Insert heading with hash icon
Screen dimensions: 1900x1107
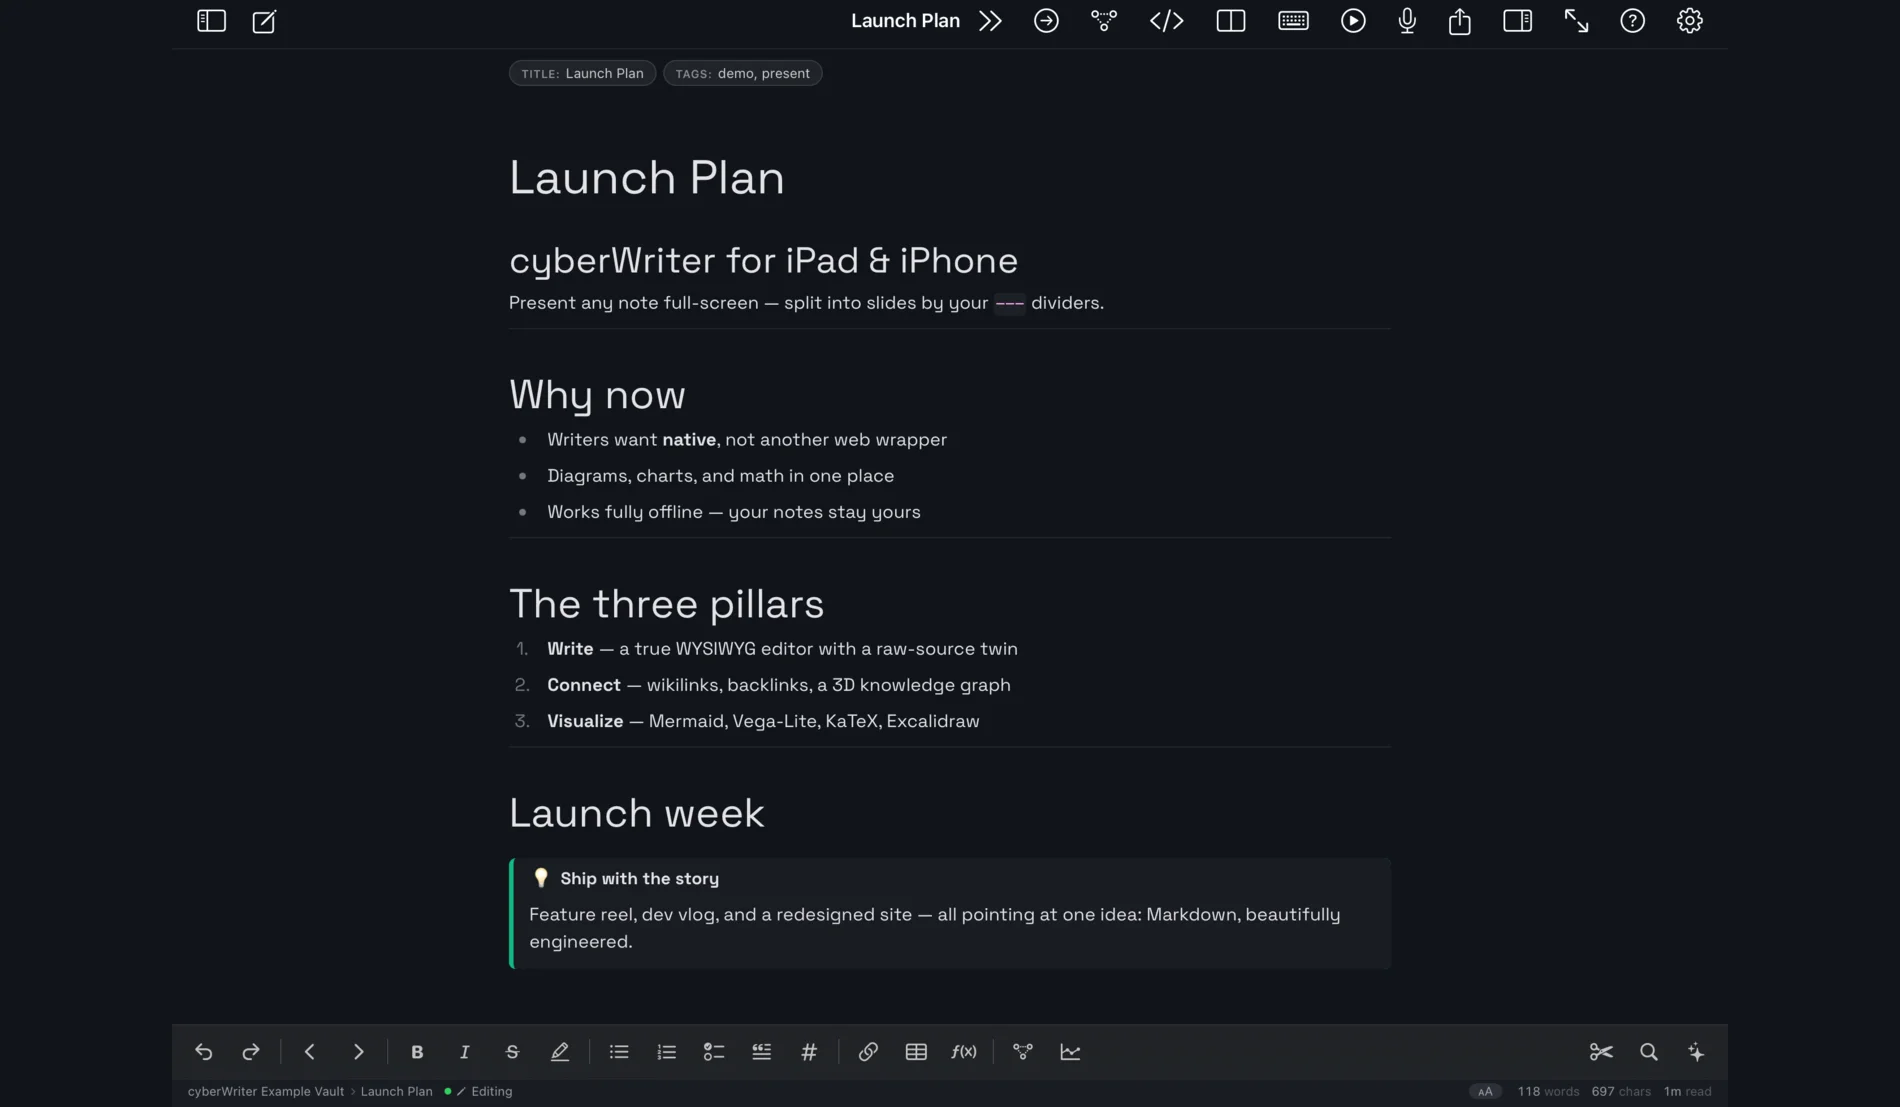click(x=809, y=1052)
